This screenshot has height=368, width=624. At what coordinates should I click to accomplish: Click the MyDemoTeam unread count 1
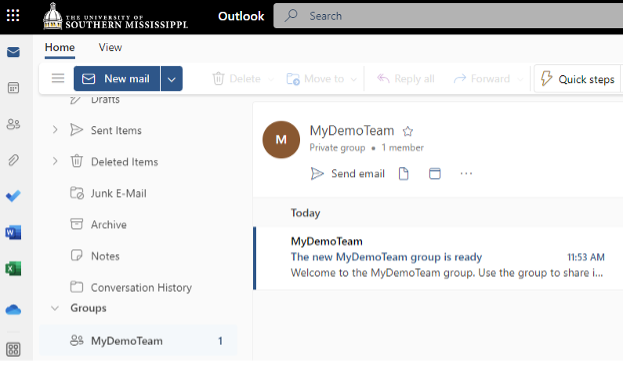(x=220, y=341)
